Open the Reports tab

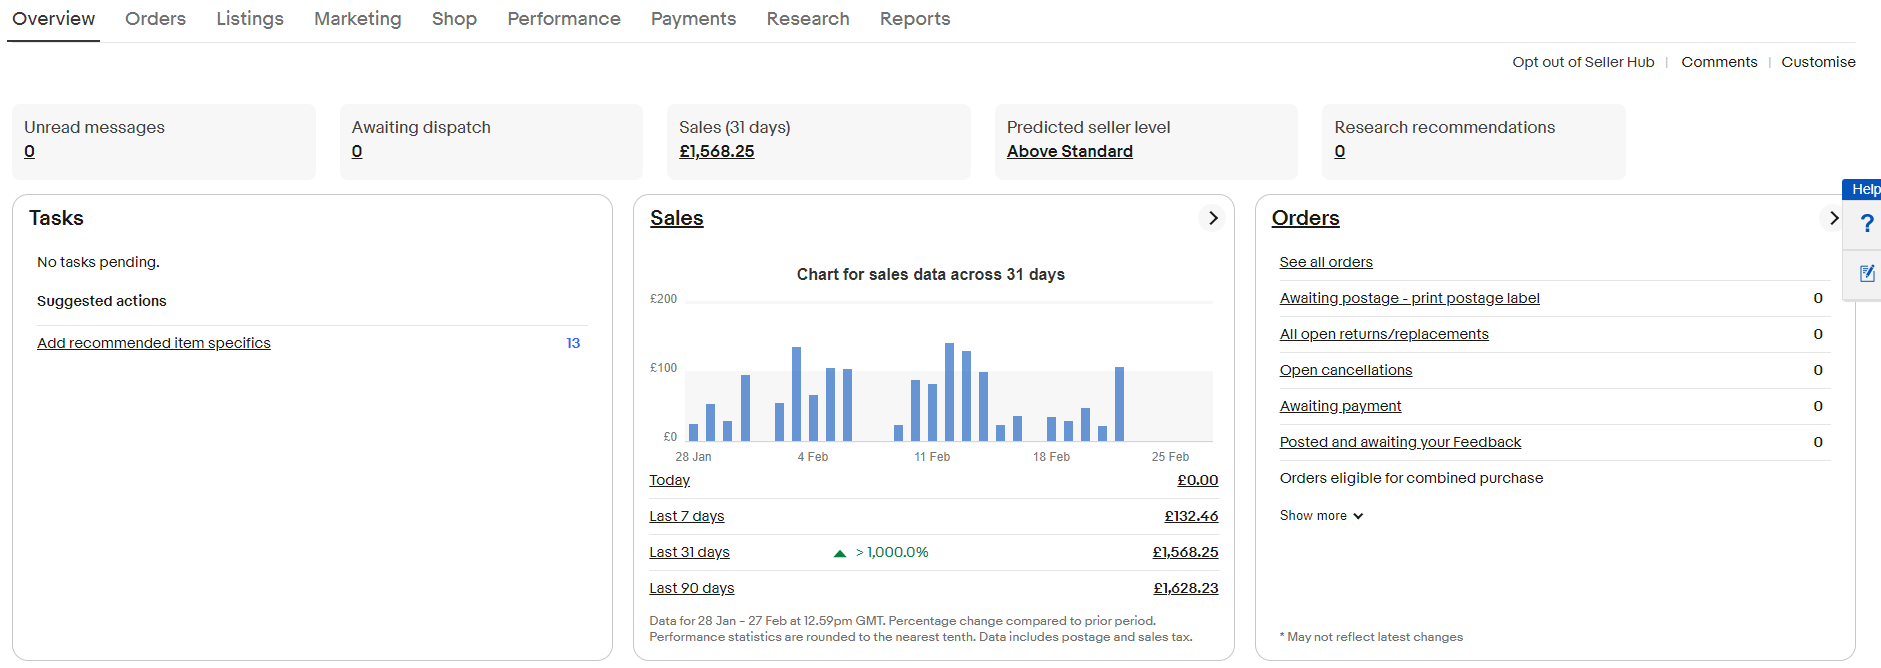coord(914,19)
